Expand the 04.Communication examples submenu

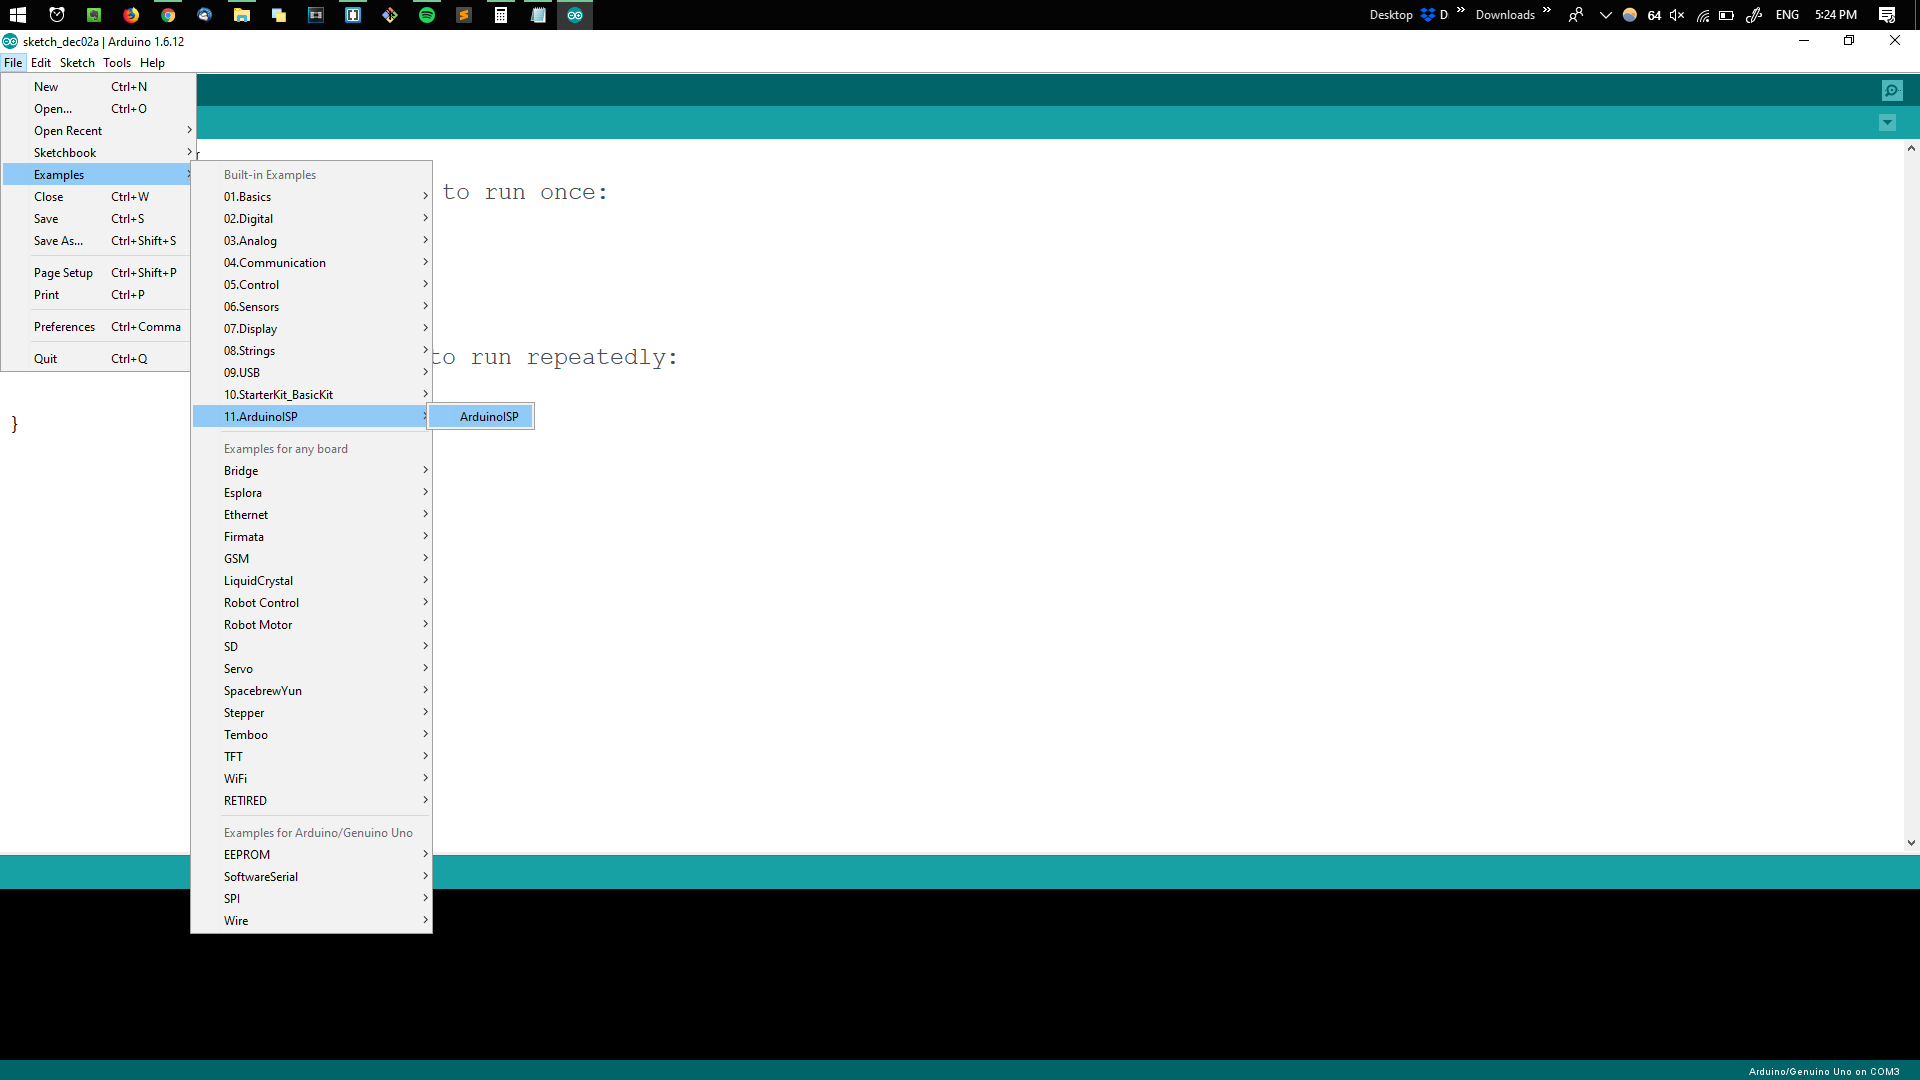(312, 263)
